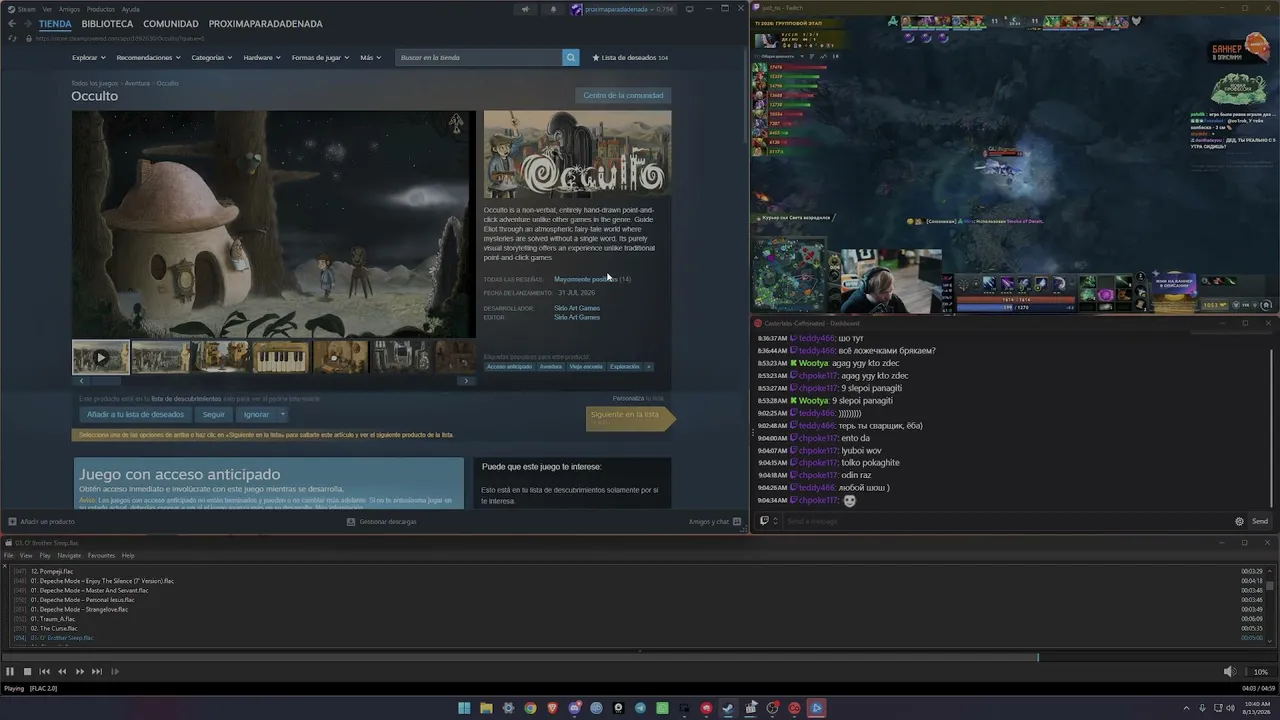1280x720 pixels.
Task: Expand the Formas de jugar dropdown
Action: [x=321, y=58]
